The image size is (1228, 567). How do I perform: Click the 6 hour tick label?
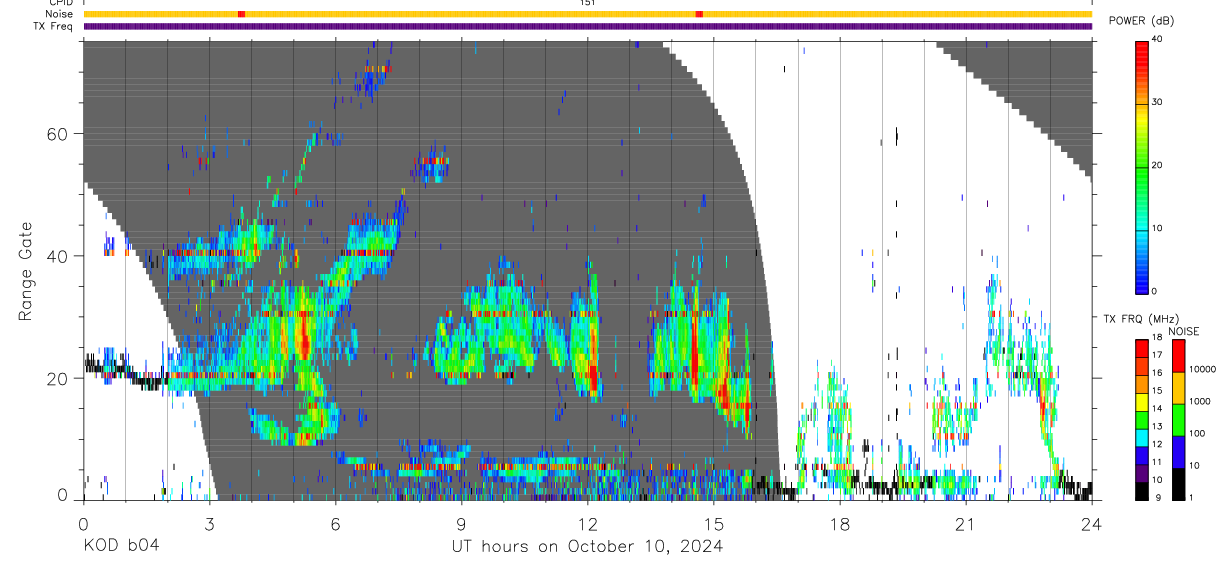coord(335,524)
